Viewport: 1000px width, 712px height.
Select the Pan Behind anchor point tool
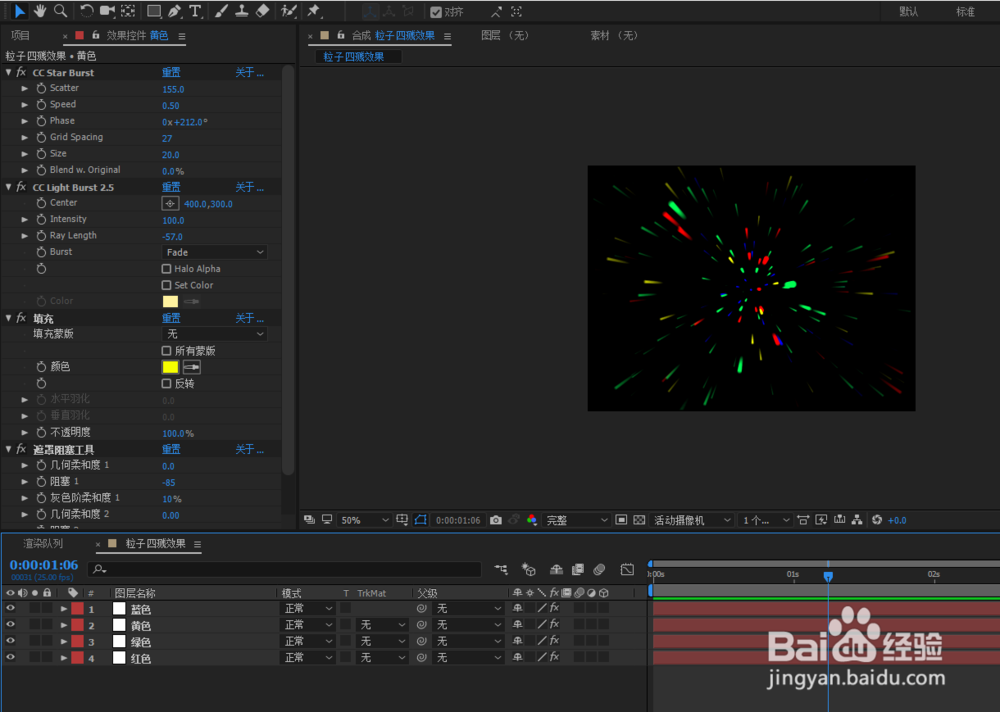[x=128, y=11]
